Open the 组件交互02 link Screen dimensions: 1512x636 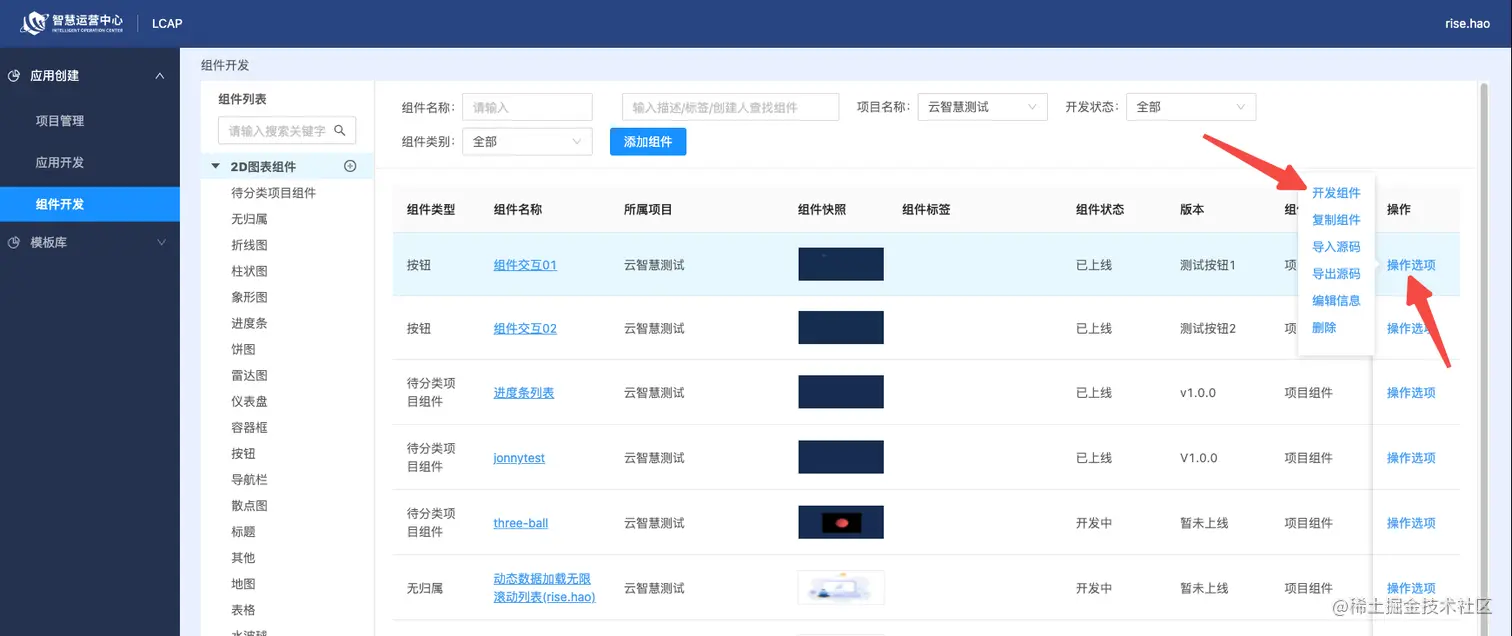coord(525,328)
